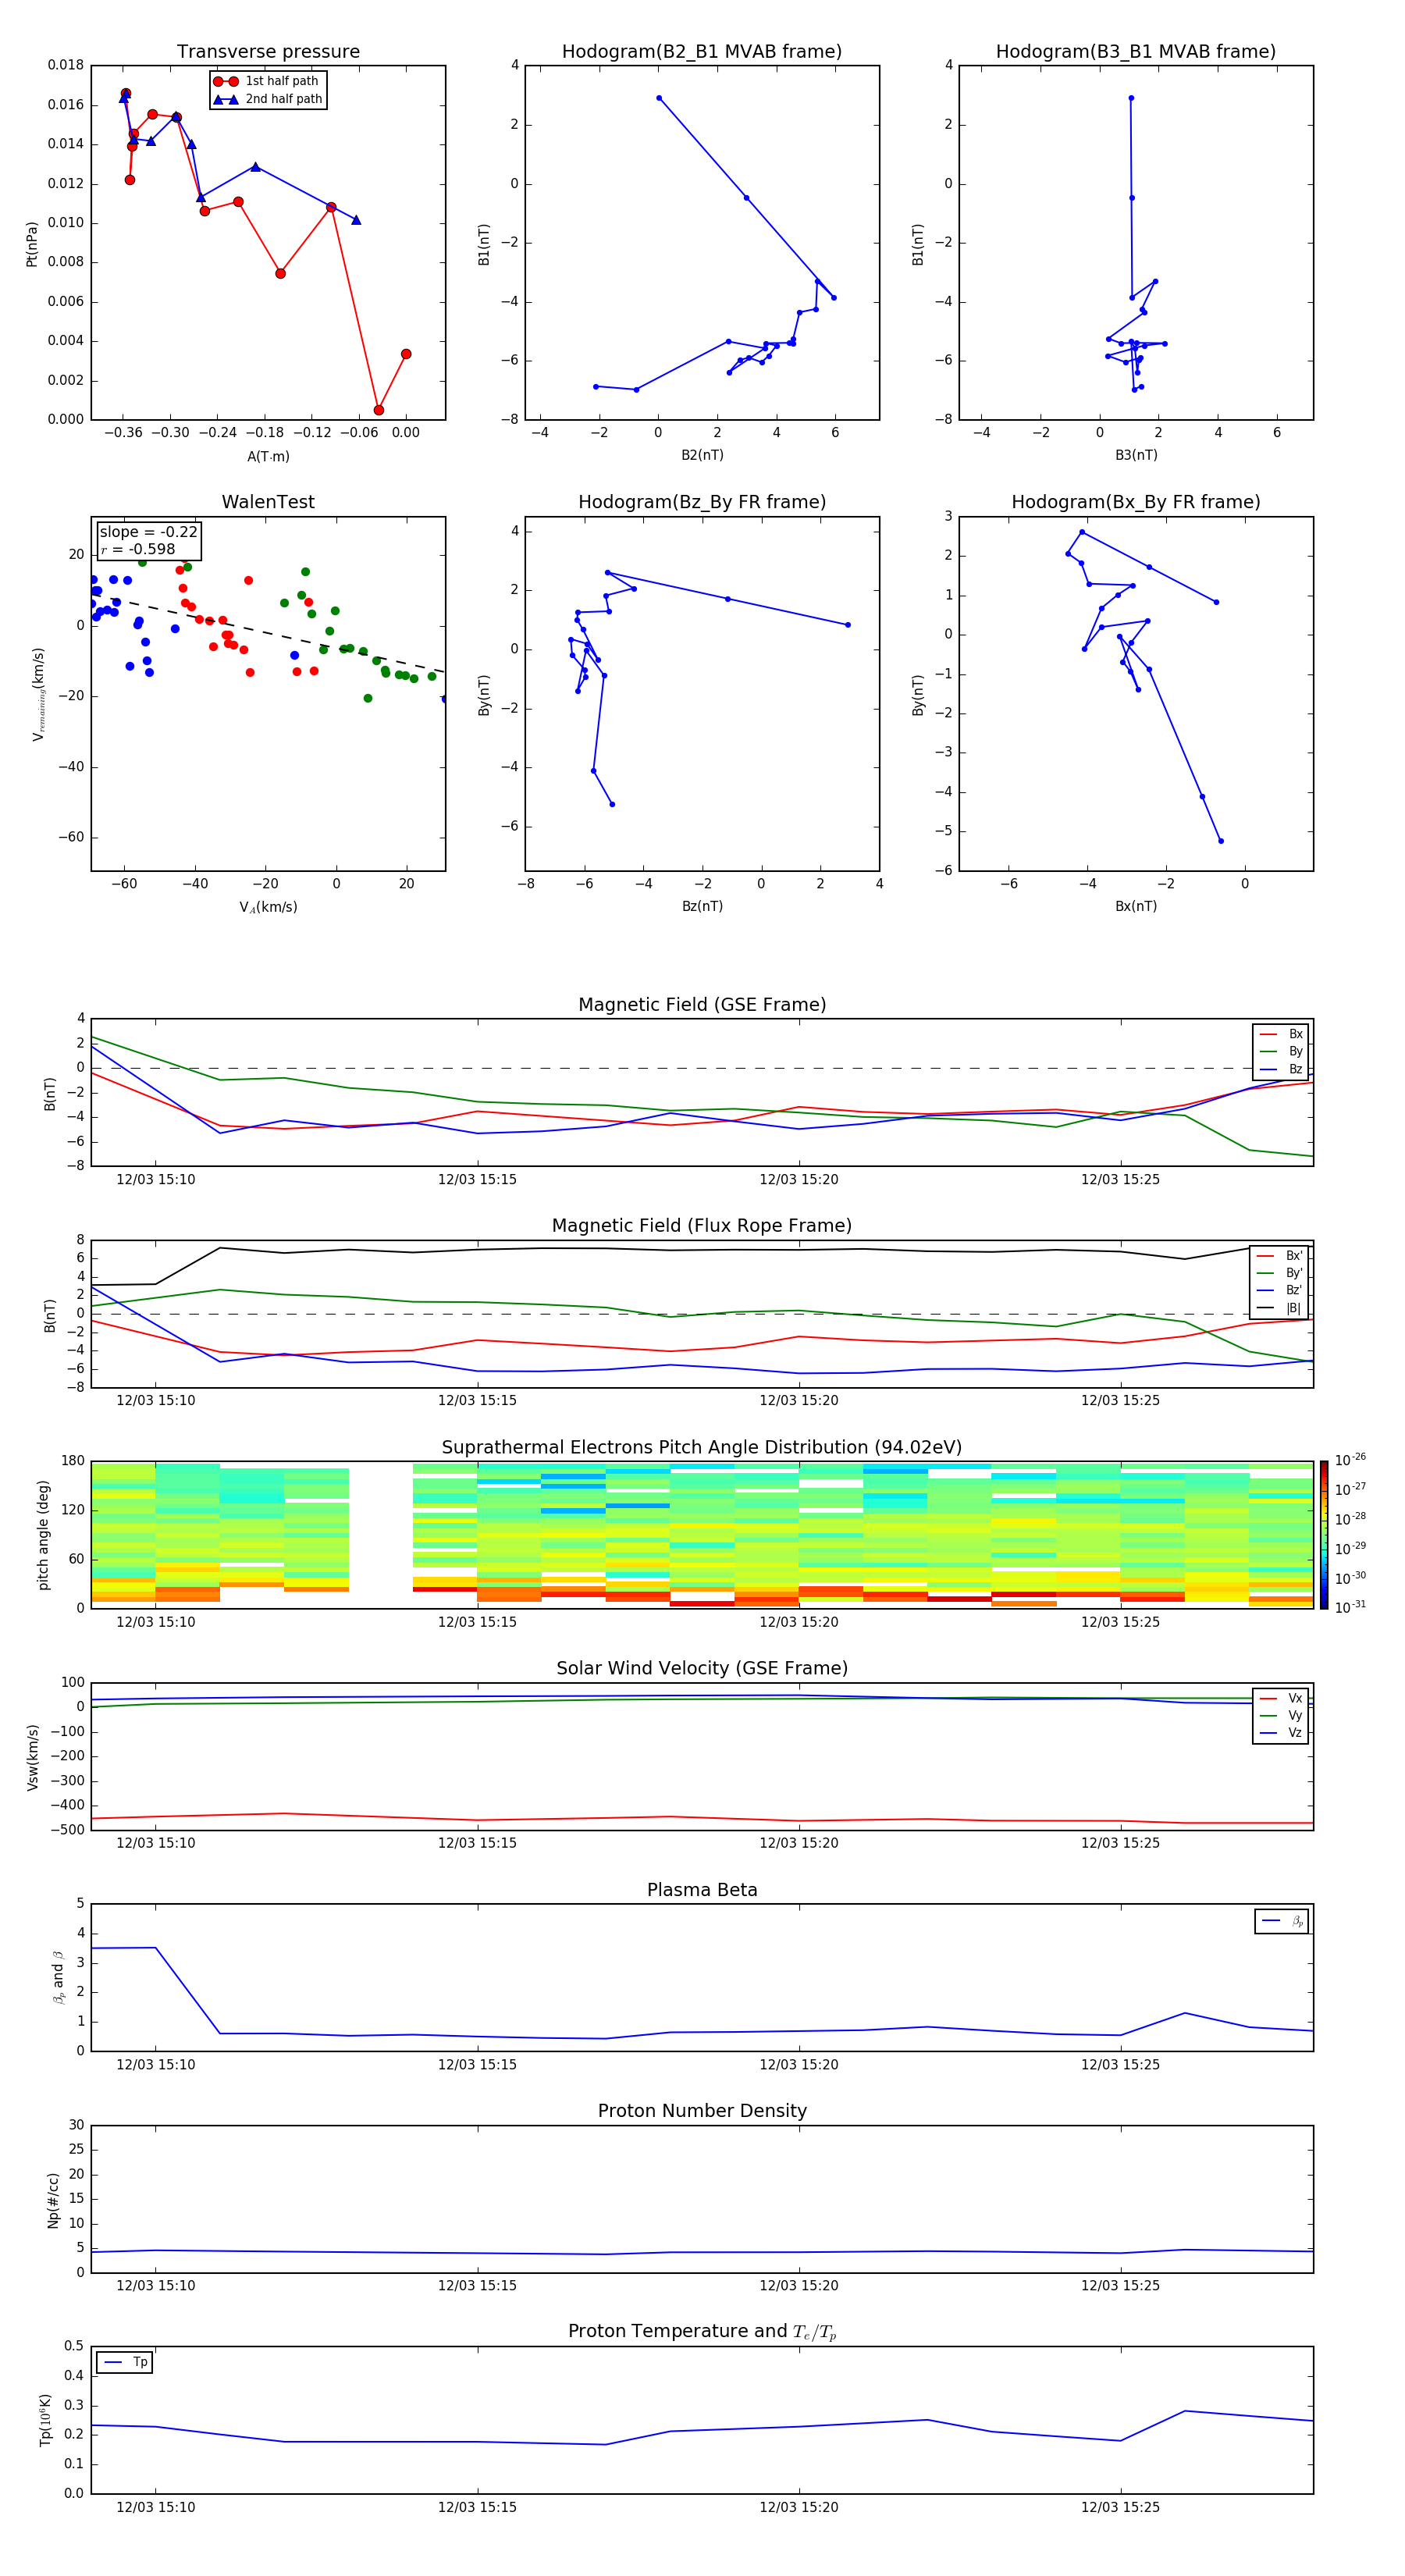The width and height of the screenshot is (1405, 2576).
Task: Click the lowest red point in Transverse pressure
Action: 379,410
